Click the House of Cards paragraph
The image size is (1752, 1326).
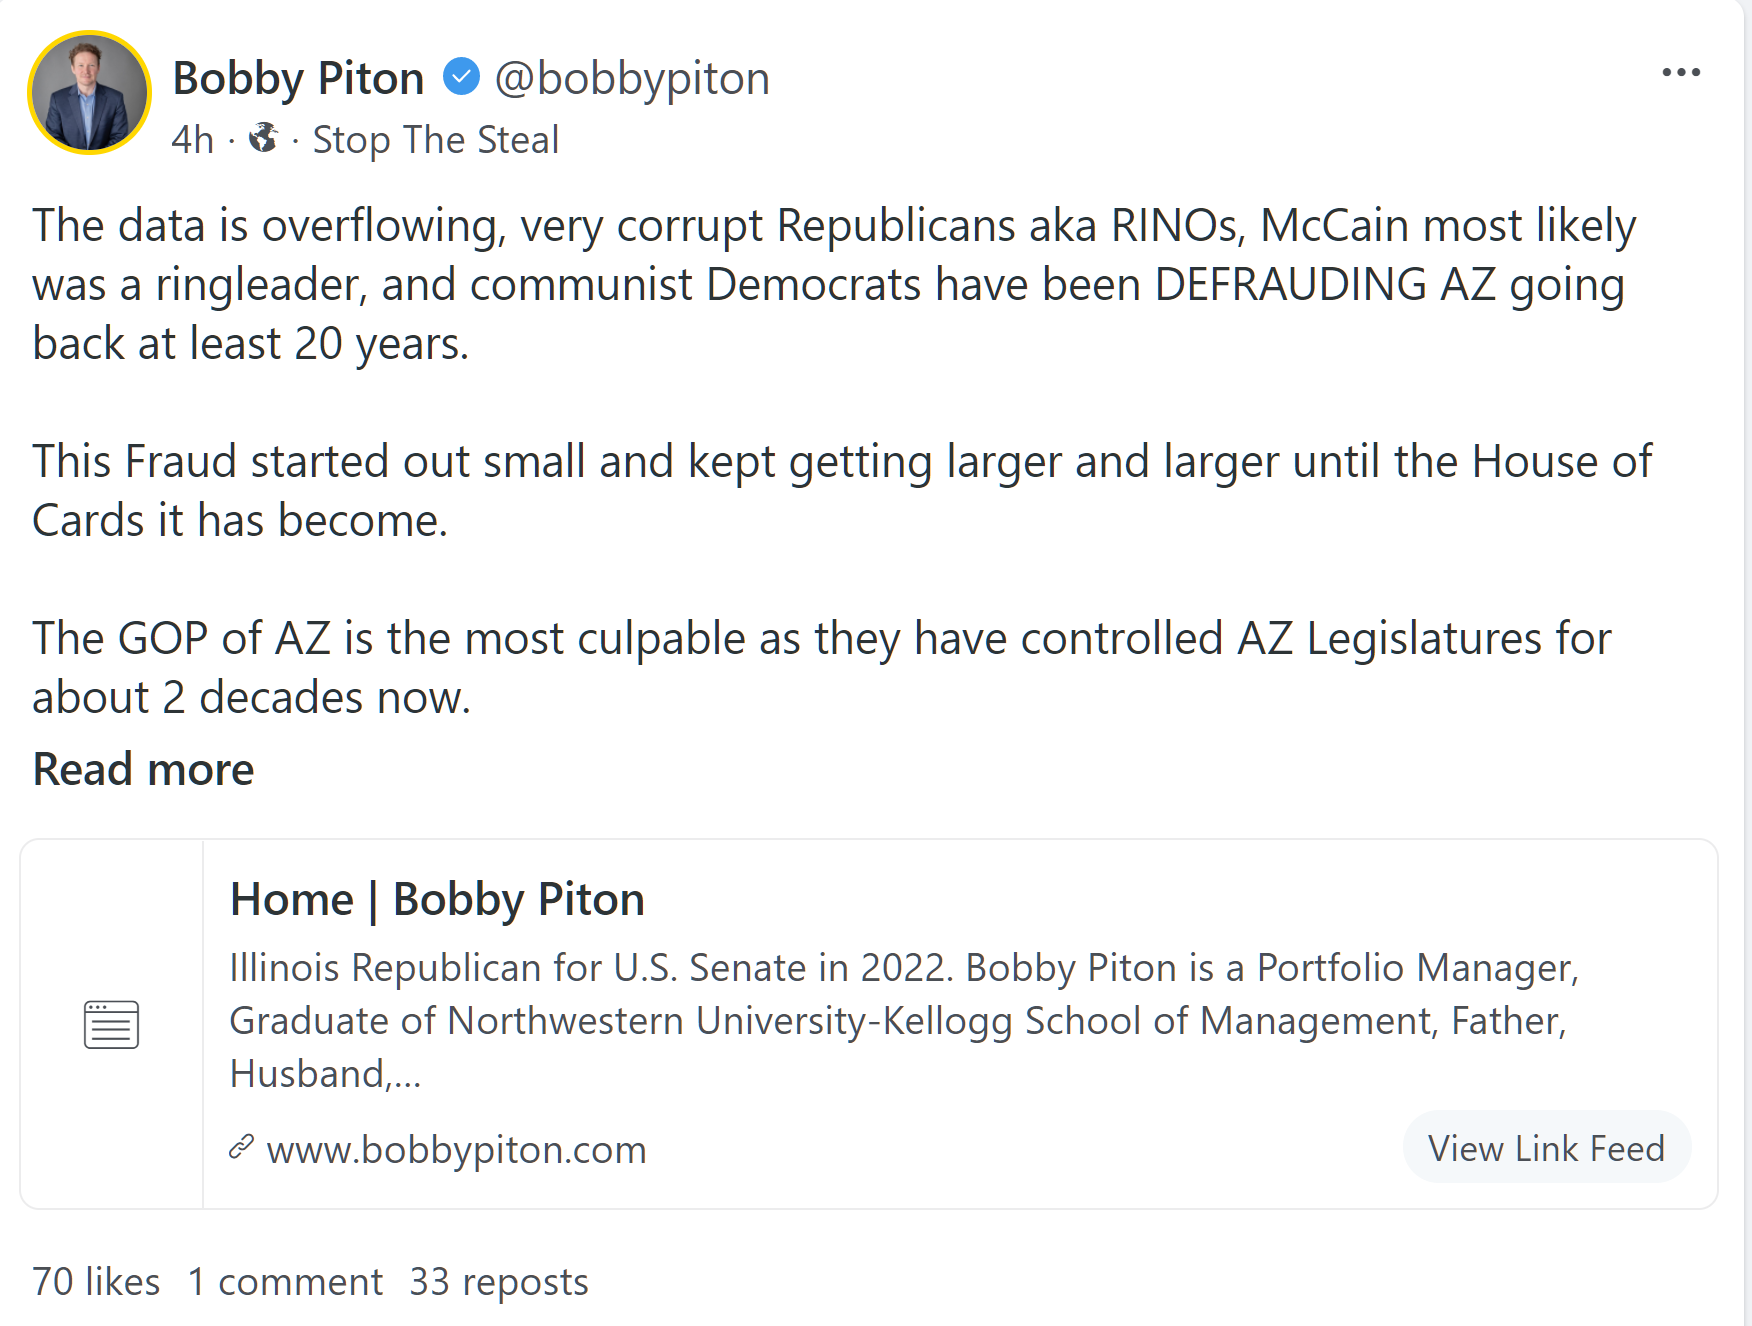840,490
